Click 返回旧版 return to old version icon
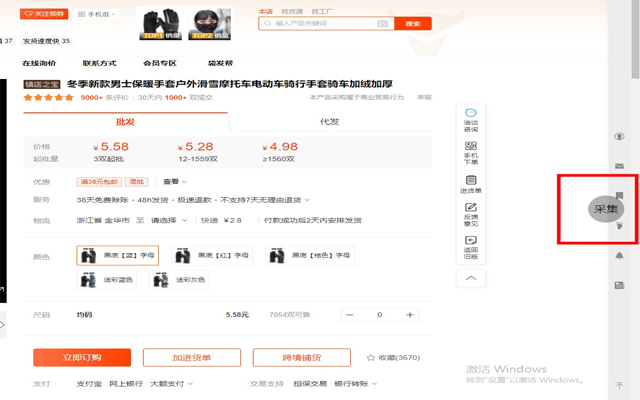The image size is (640, 400). click(x=471, y=247)
